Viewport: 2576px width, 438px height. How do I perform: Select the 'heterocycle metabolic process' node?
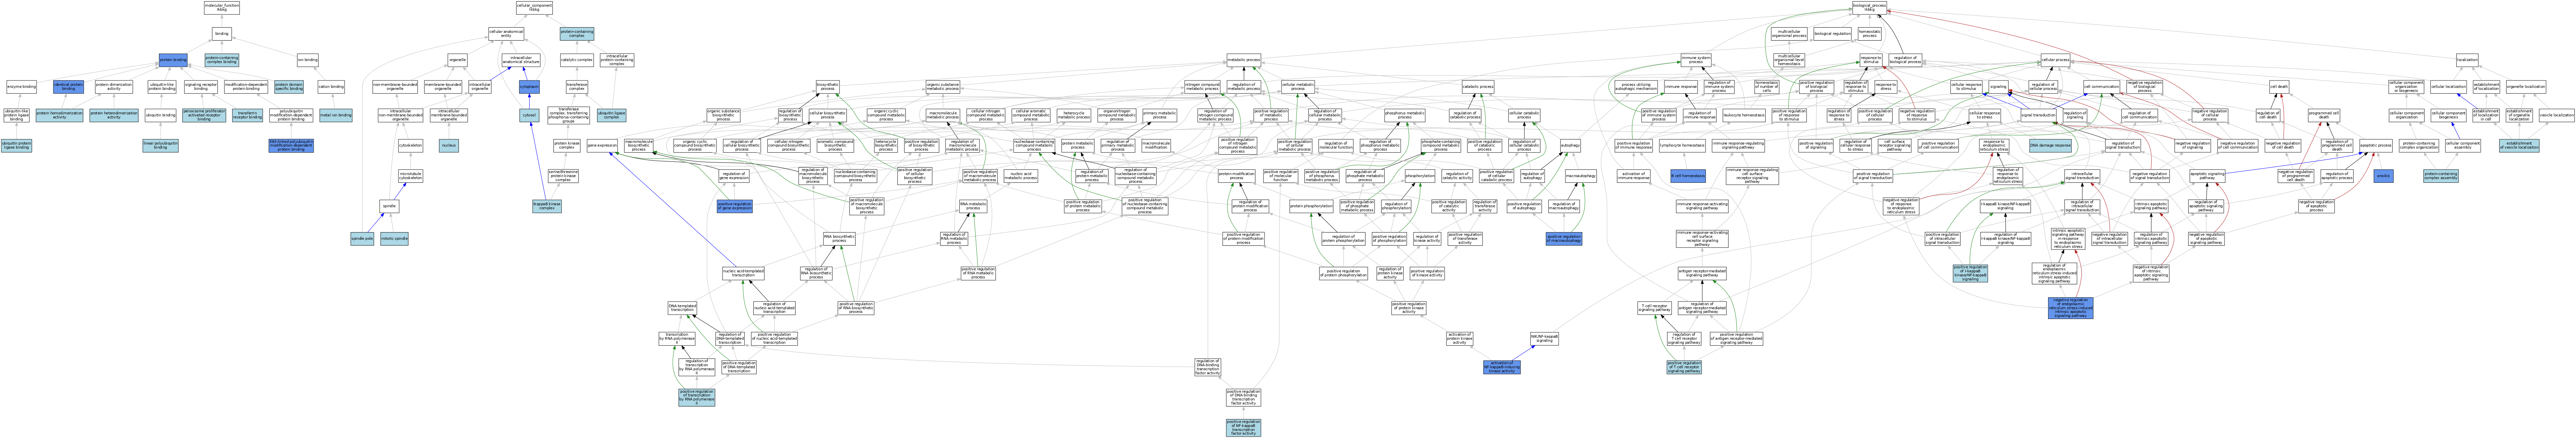(1074, 115)
